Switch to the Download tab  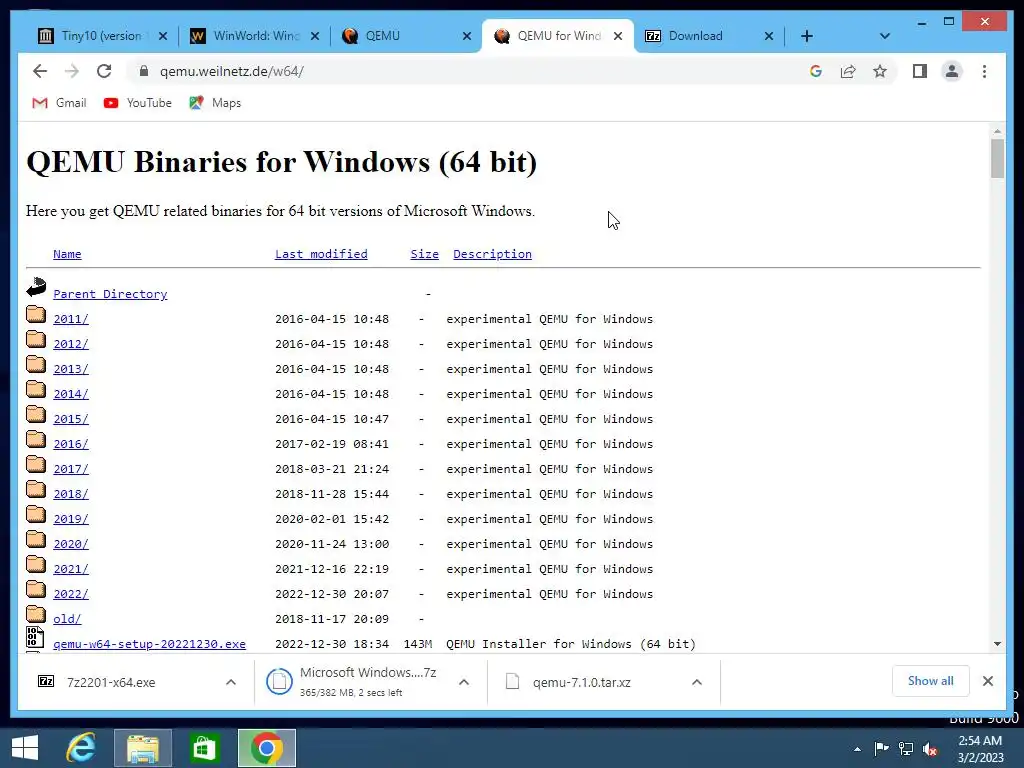click(x=709, y=36)
